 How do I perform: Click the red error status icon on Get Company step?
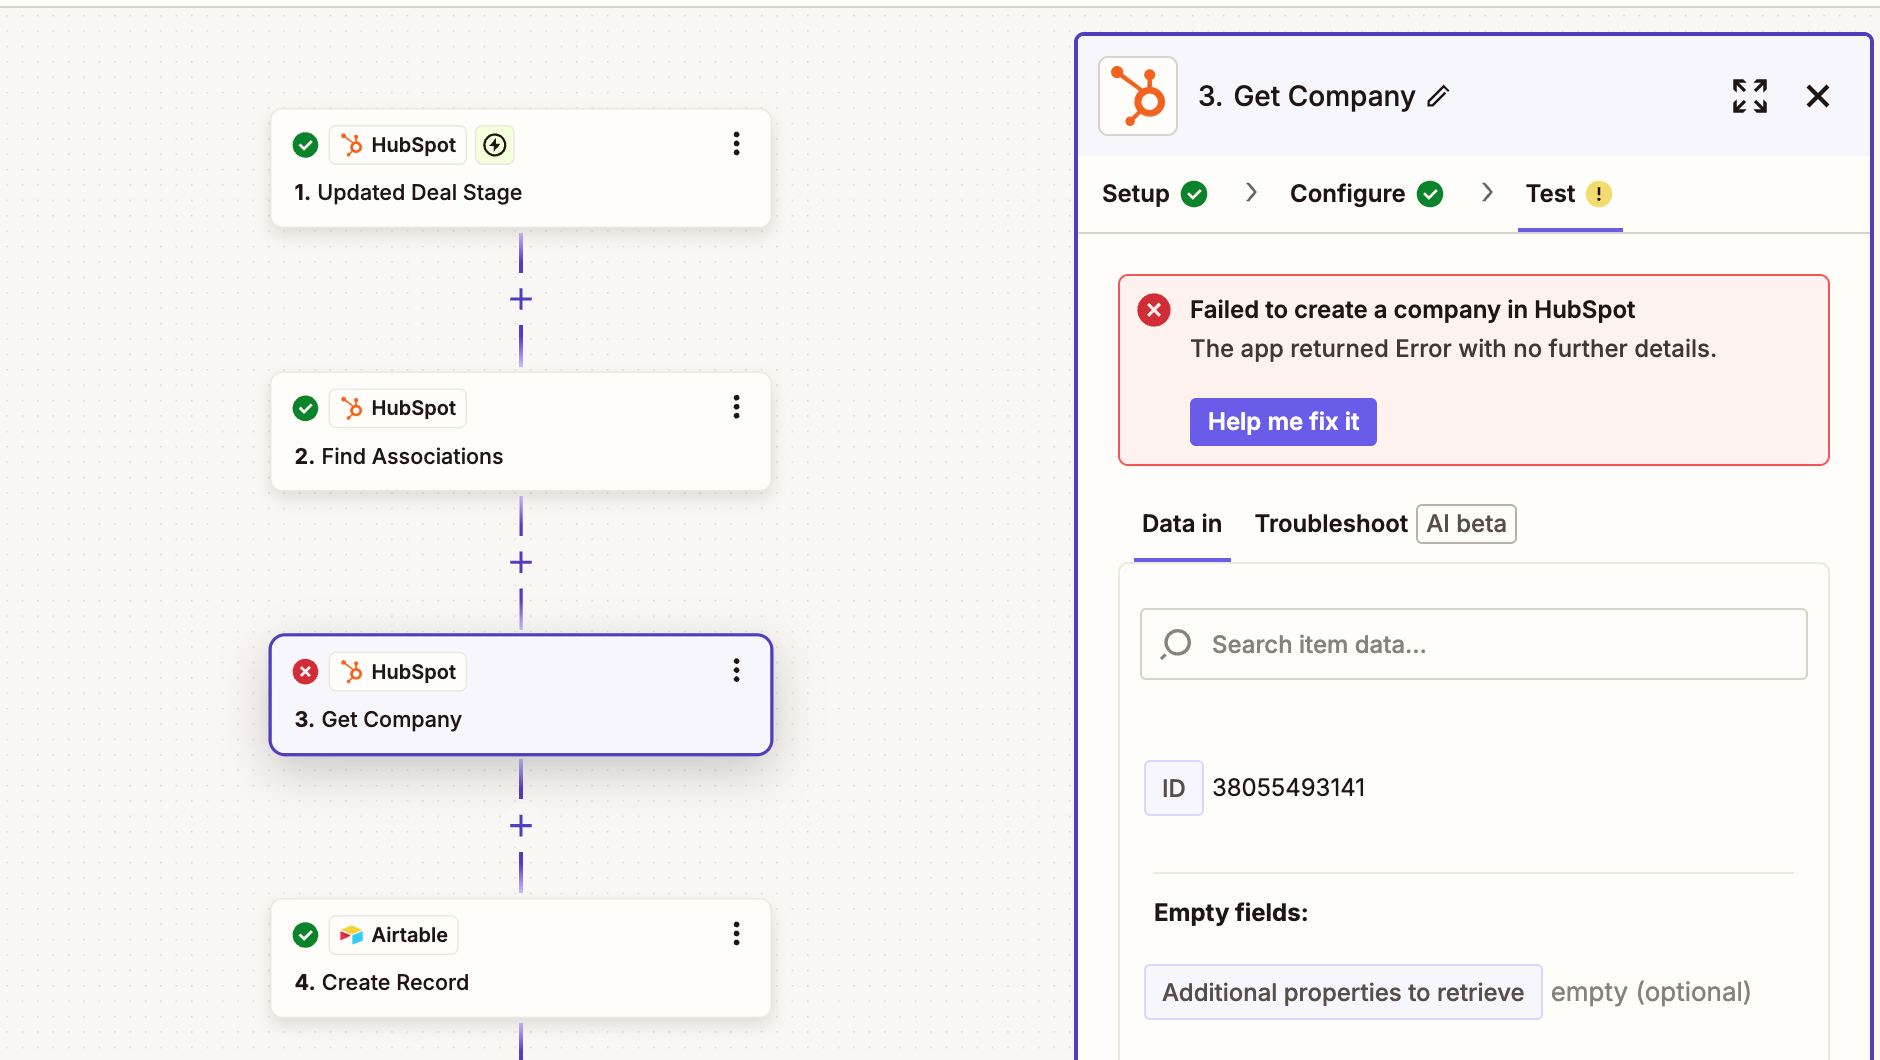coord(305,672)
